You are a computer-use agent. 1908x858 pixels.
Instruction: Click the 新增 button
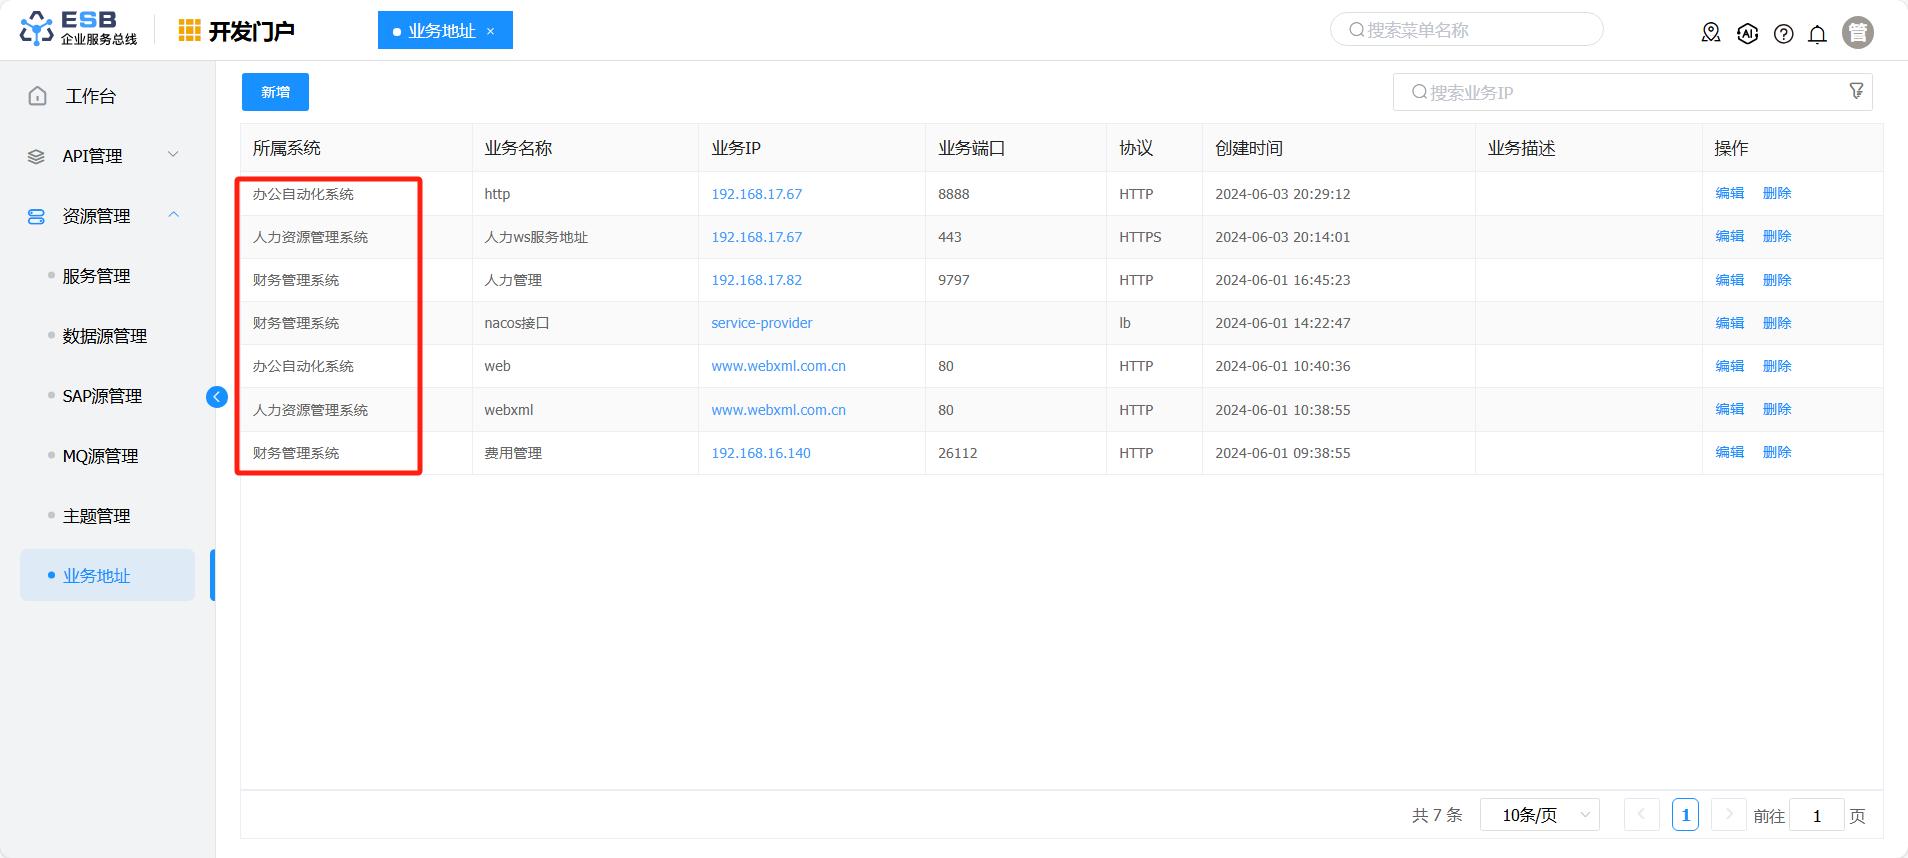click(275, 92)
